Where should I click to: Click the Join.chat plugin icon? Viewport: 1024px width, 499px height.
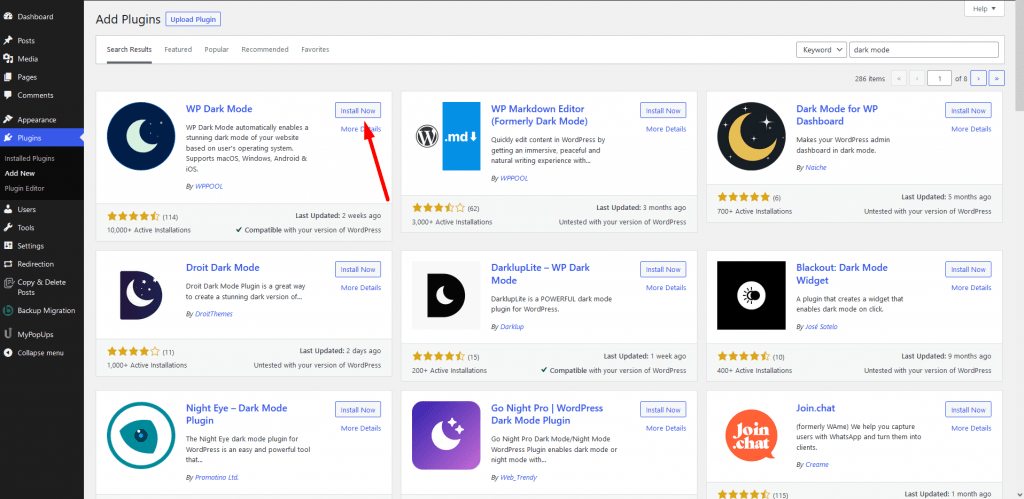(x=752, y=436)
